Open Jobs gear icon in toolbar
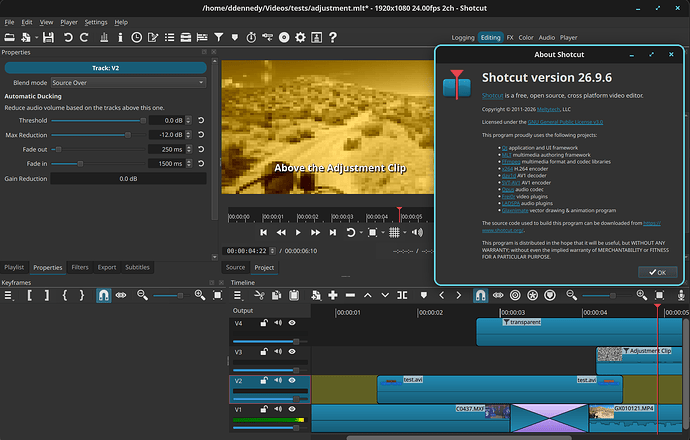 point(300,37)
